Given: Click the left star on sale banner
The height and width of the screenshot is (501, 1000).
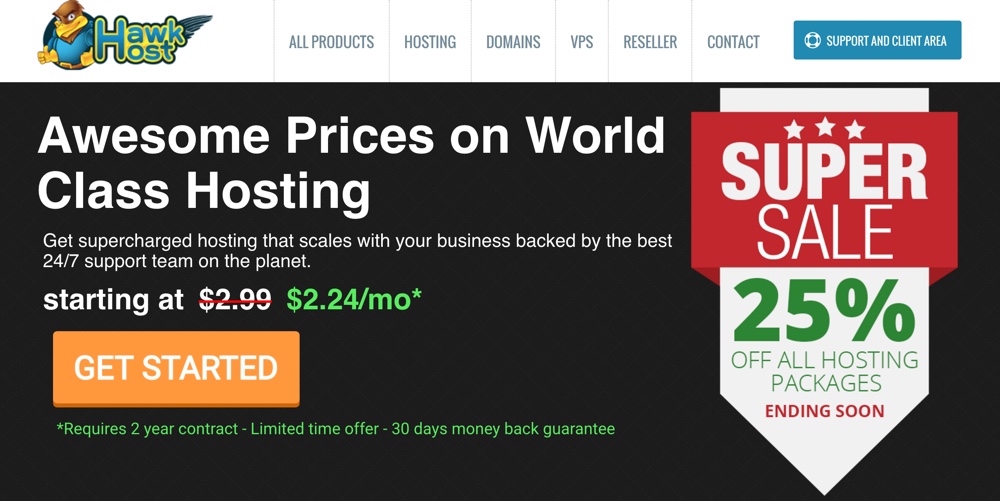Looking at the screenshot, I should click(794, 131).
